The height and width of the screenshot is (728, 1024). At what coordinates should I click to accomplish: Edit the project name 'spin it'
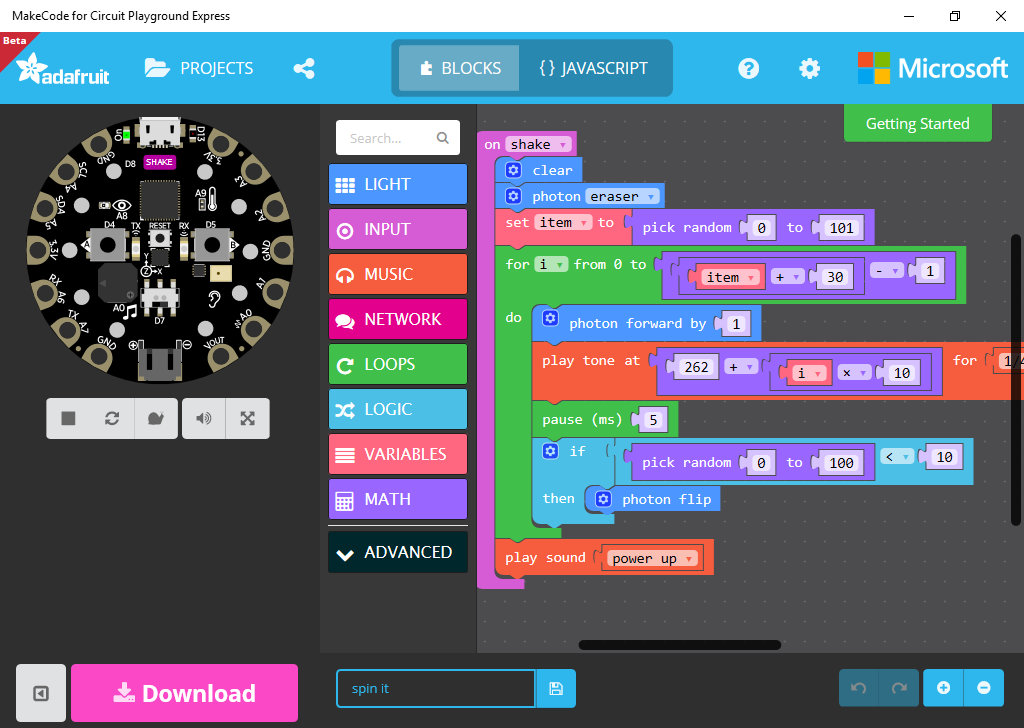coord(436,688)
